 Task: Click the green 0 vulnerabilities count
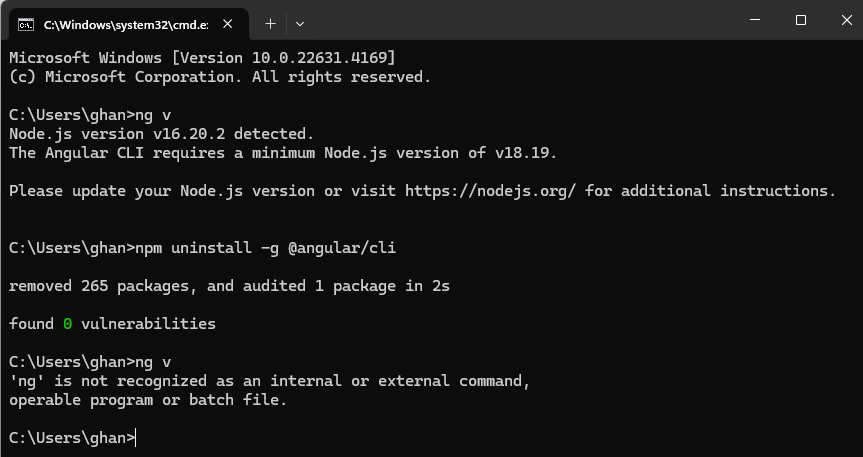[x=67, y=324]
